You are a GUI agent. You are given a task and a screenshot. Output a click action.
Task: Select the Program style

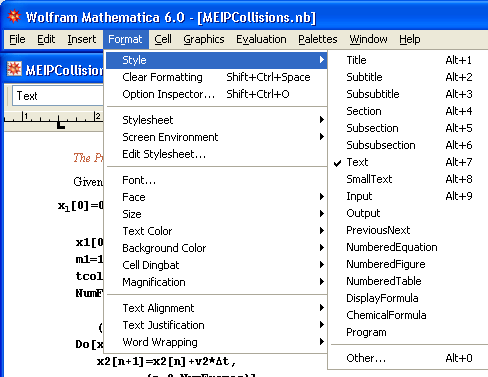pyautogui.click(x=409, y=332)
